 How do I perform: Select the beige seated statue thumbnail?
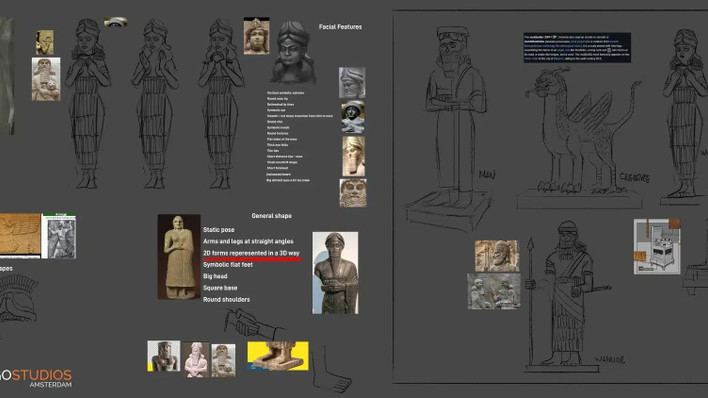point(224,361)
